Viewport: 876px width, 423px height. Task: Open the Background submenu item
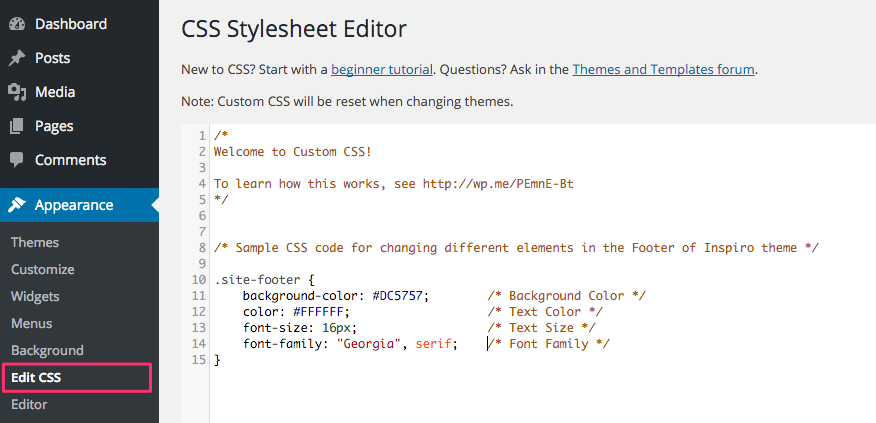47,350
